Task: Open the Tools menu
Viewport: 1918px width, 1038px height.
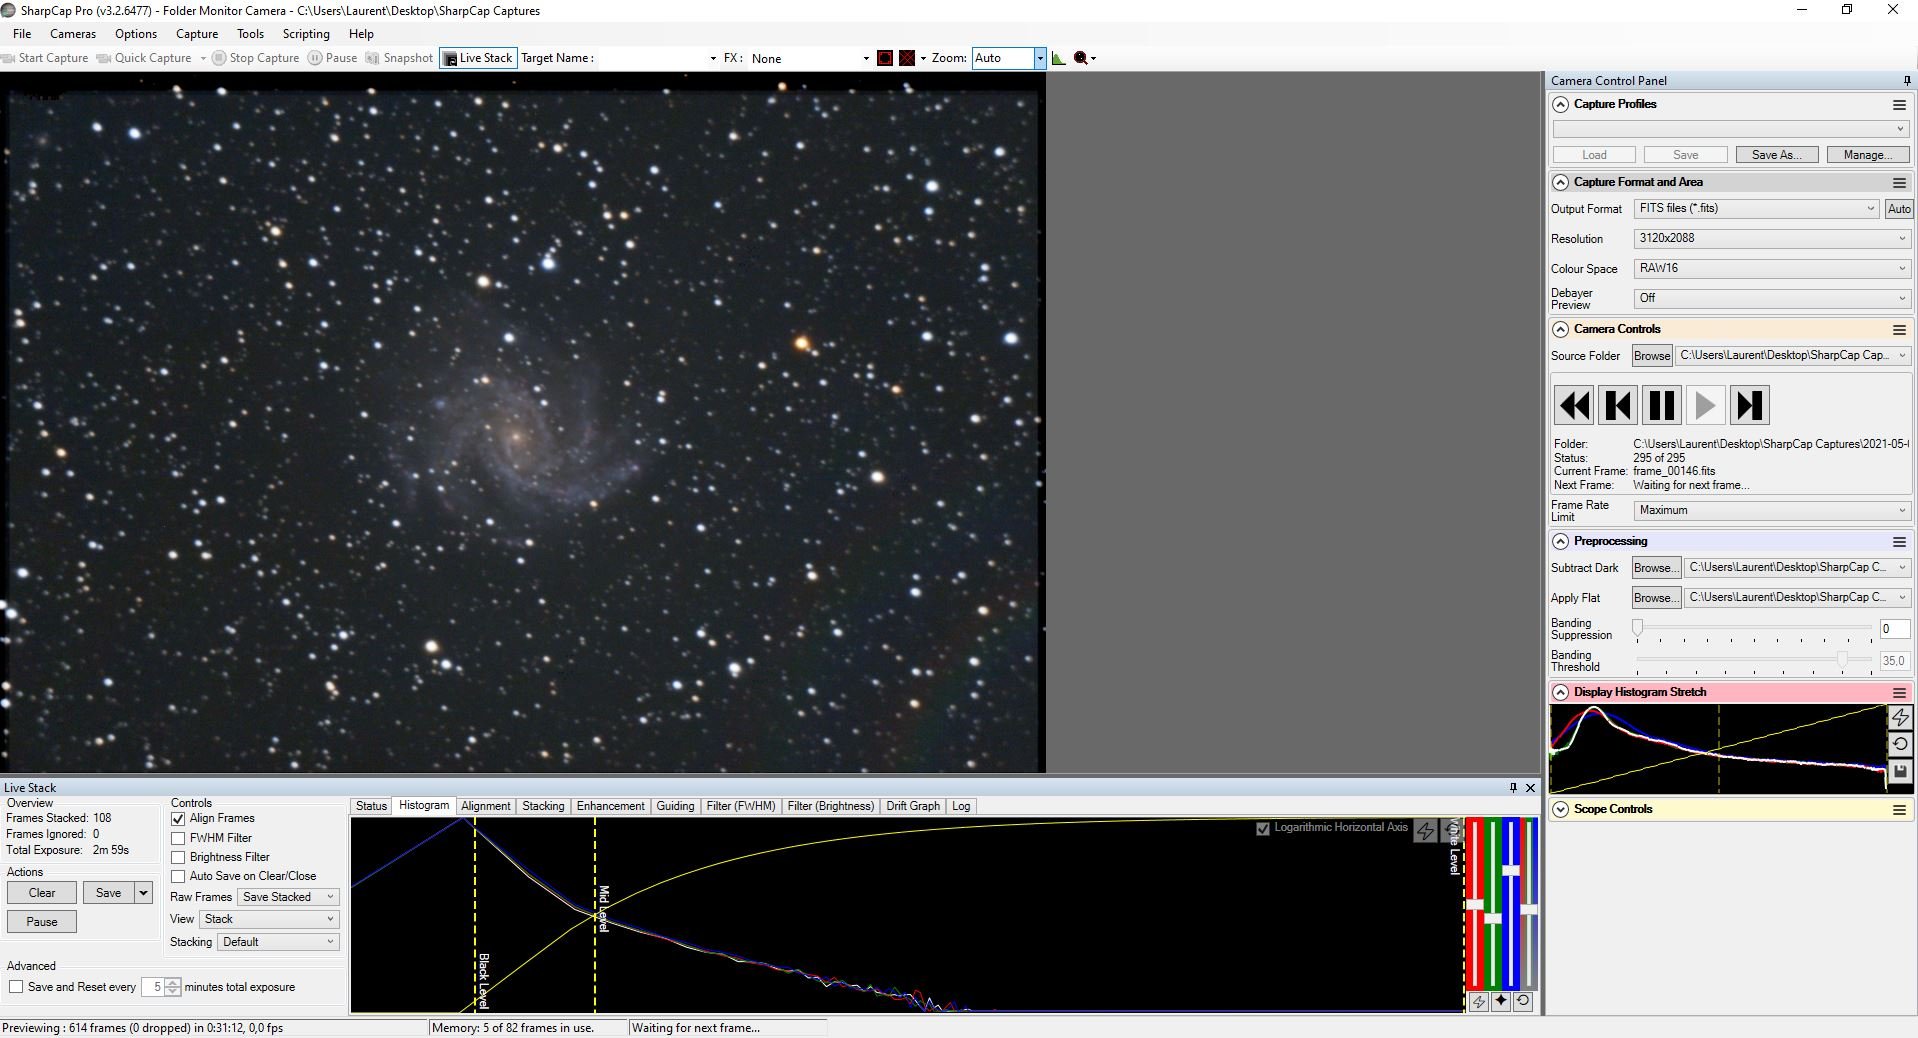Action: pyautogui.click(x=250, y=34)
